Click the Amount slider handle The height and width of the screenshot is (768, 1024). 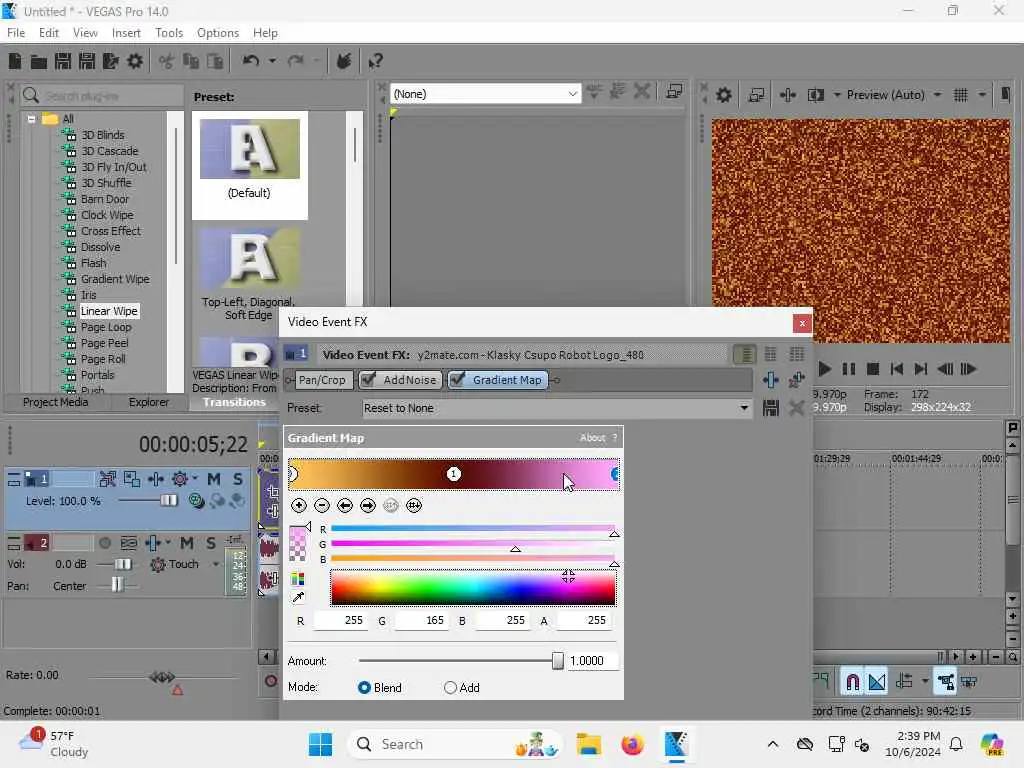(558, 661)
